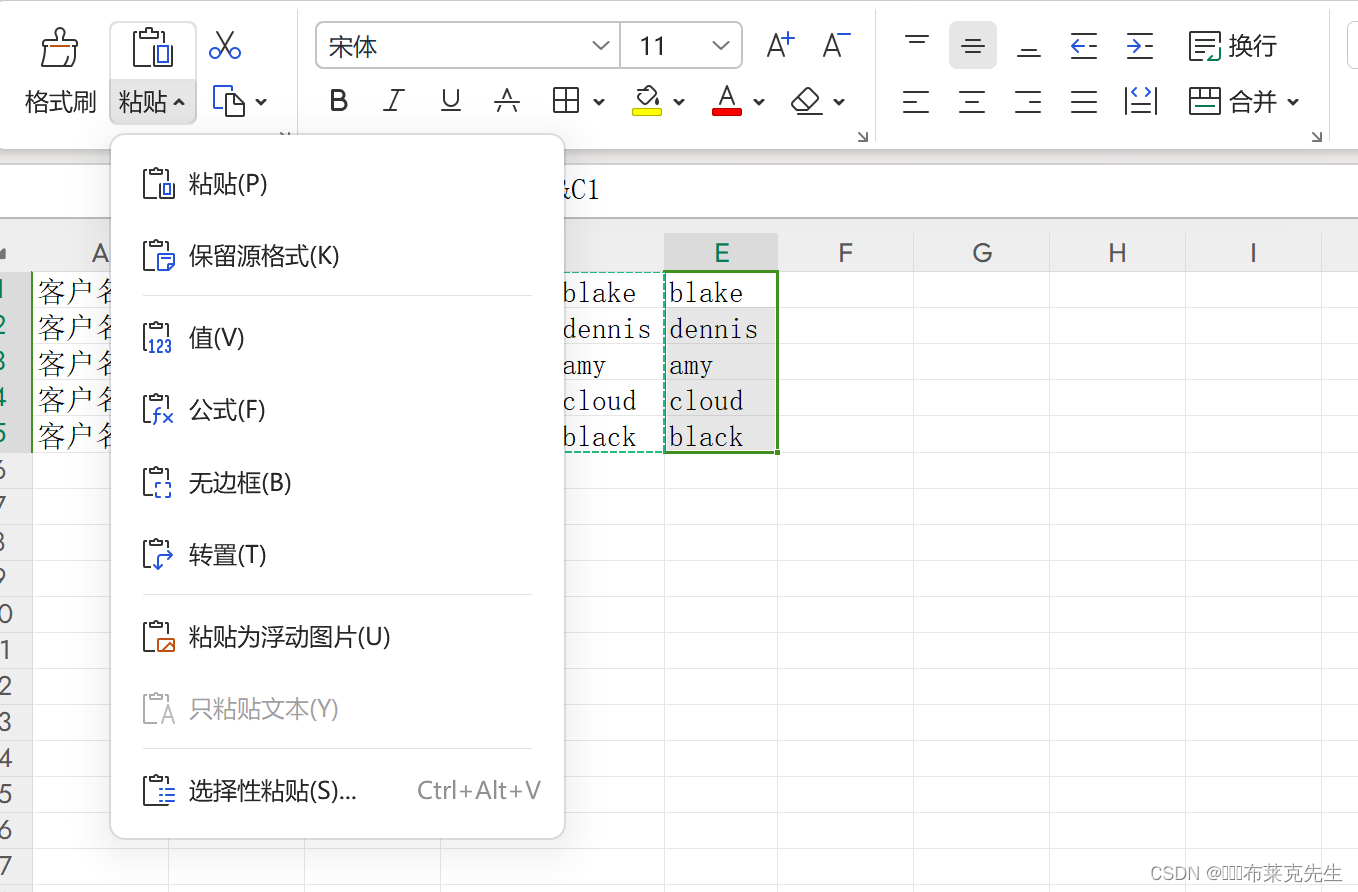This screenshot has width=1358, height=892.
Task: Expand the font color dropdown arrow
Action: pyautogui.click(x=759, y=102)
